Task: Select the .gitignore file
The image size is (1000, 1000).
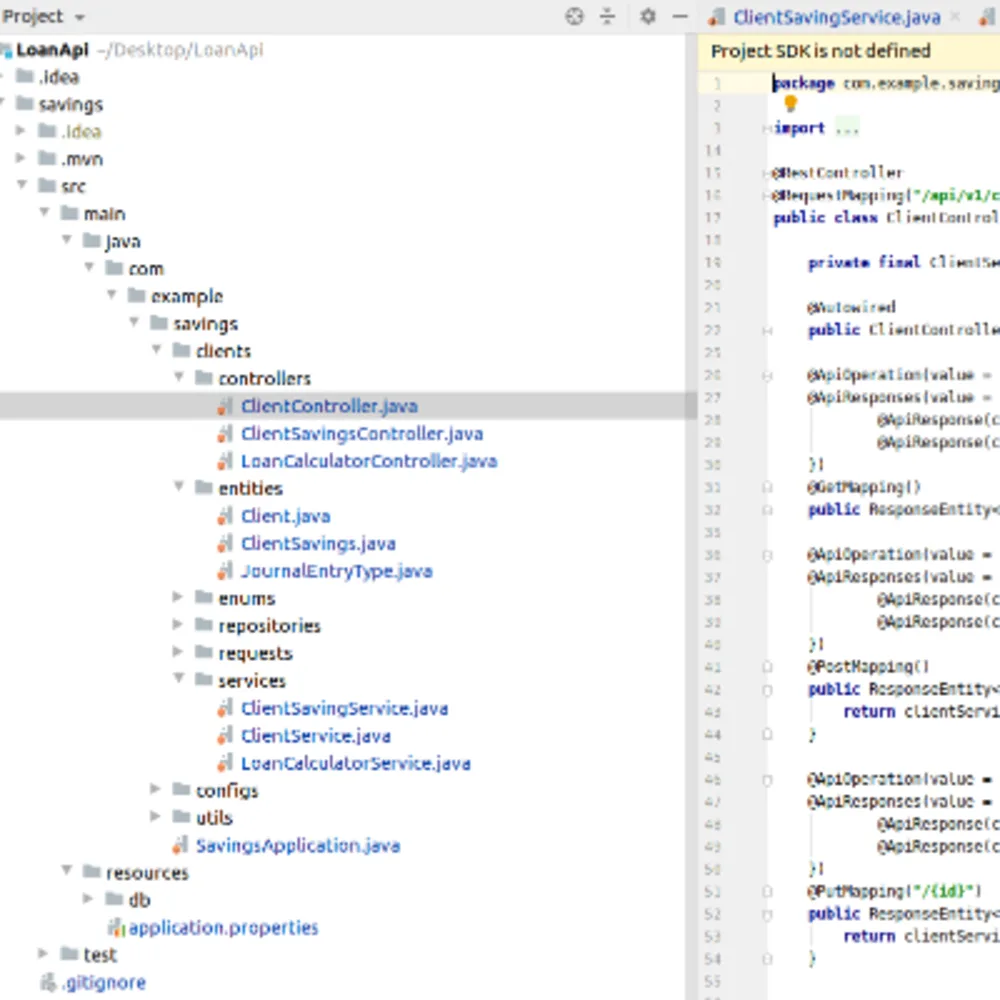Action: pyautogui.click(x=105, y=983)
